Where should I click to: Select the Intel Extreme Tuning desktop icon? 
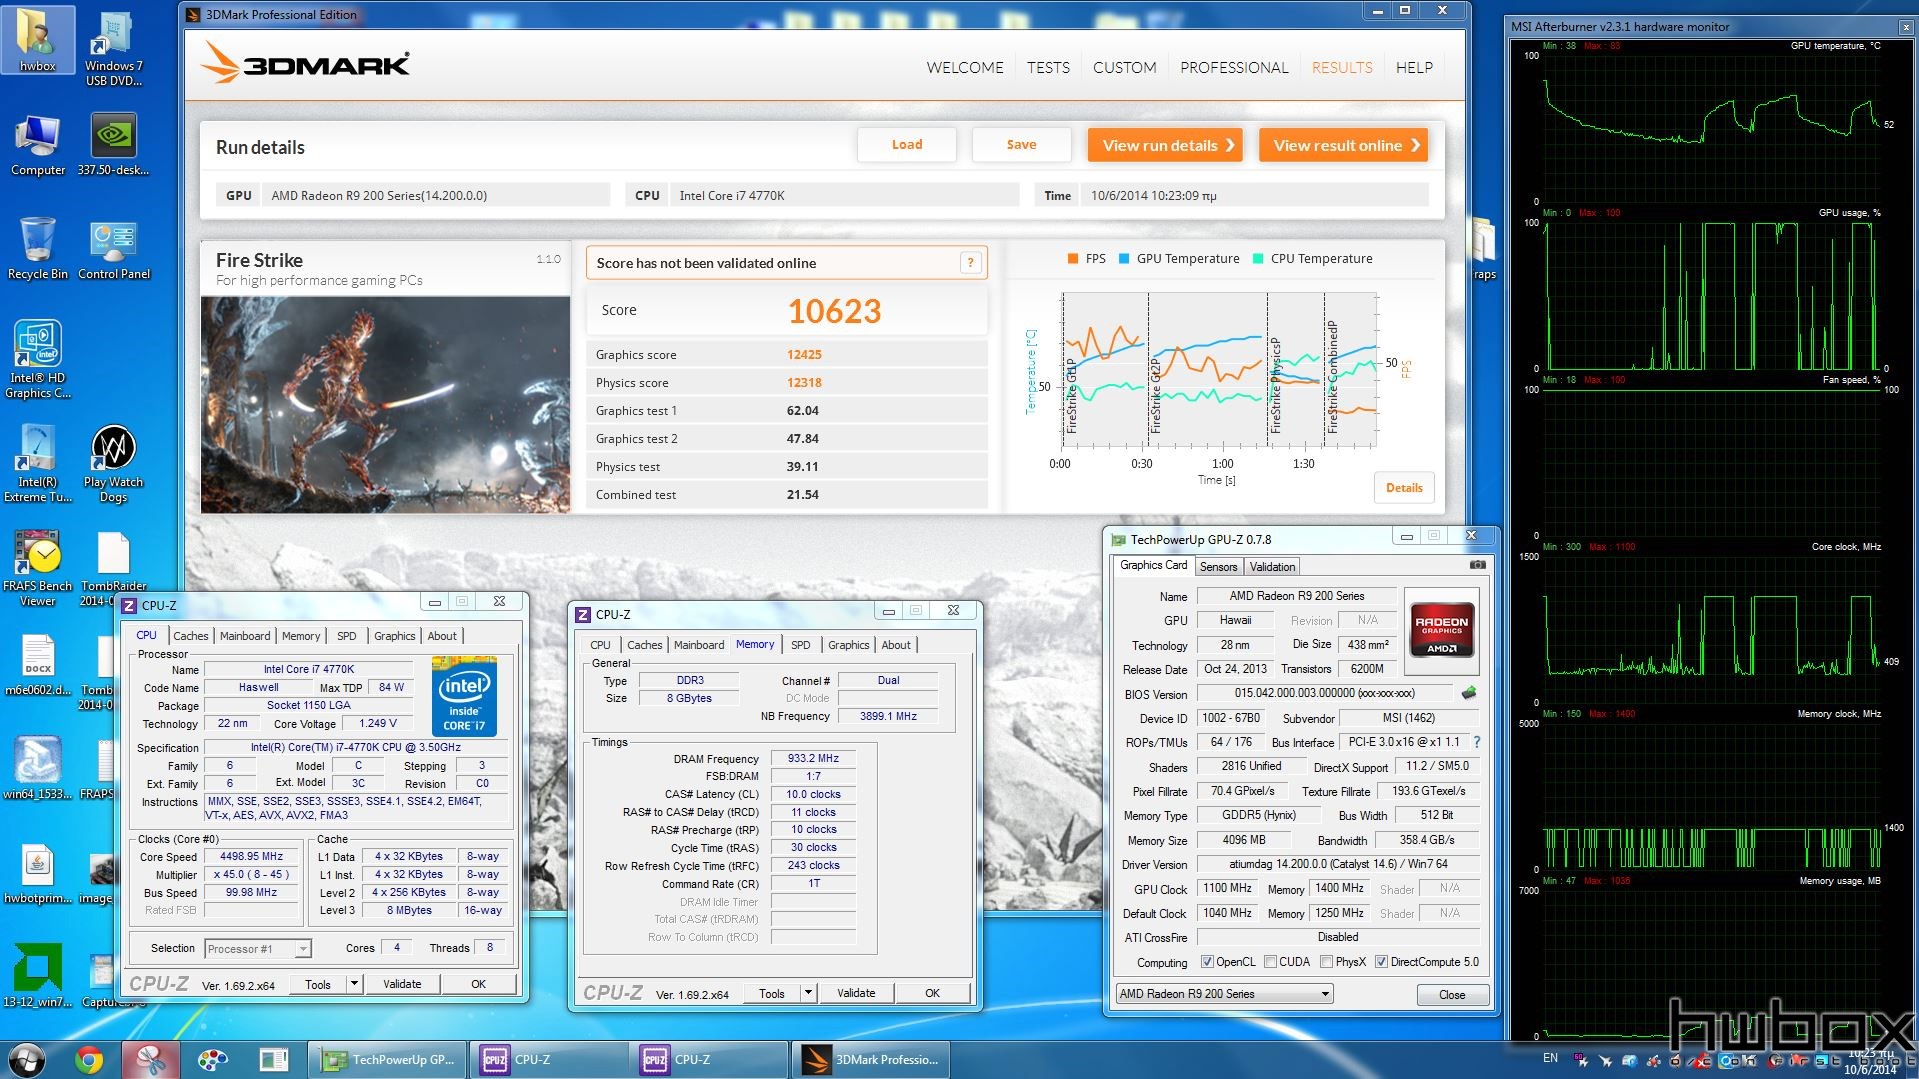[x=37, y=464]
